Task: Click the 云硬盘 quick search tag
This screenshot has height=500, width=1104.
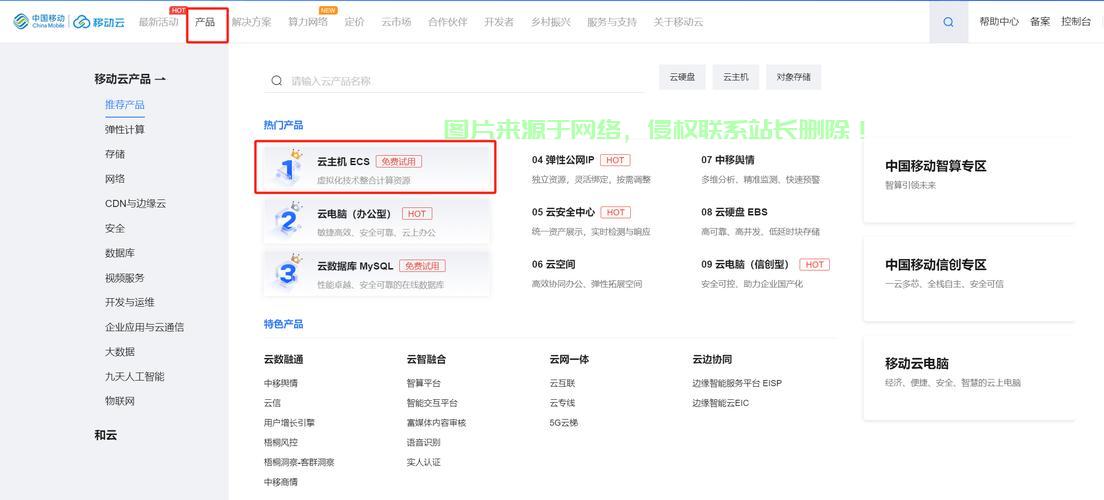Action: pyautogui.click(x=682, y=77)
